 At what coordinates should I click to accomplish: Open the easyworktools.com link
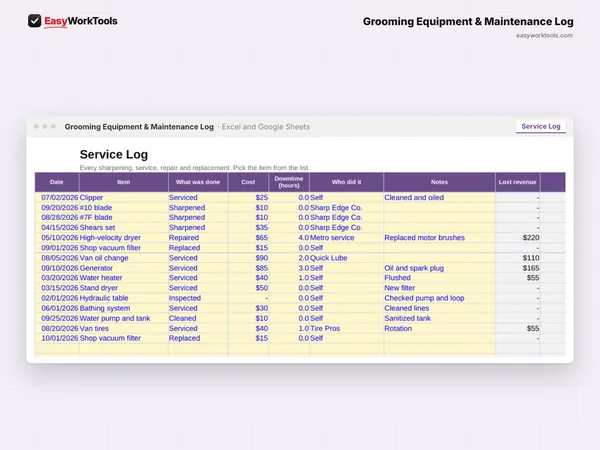click(x=544, y=36)
